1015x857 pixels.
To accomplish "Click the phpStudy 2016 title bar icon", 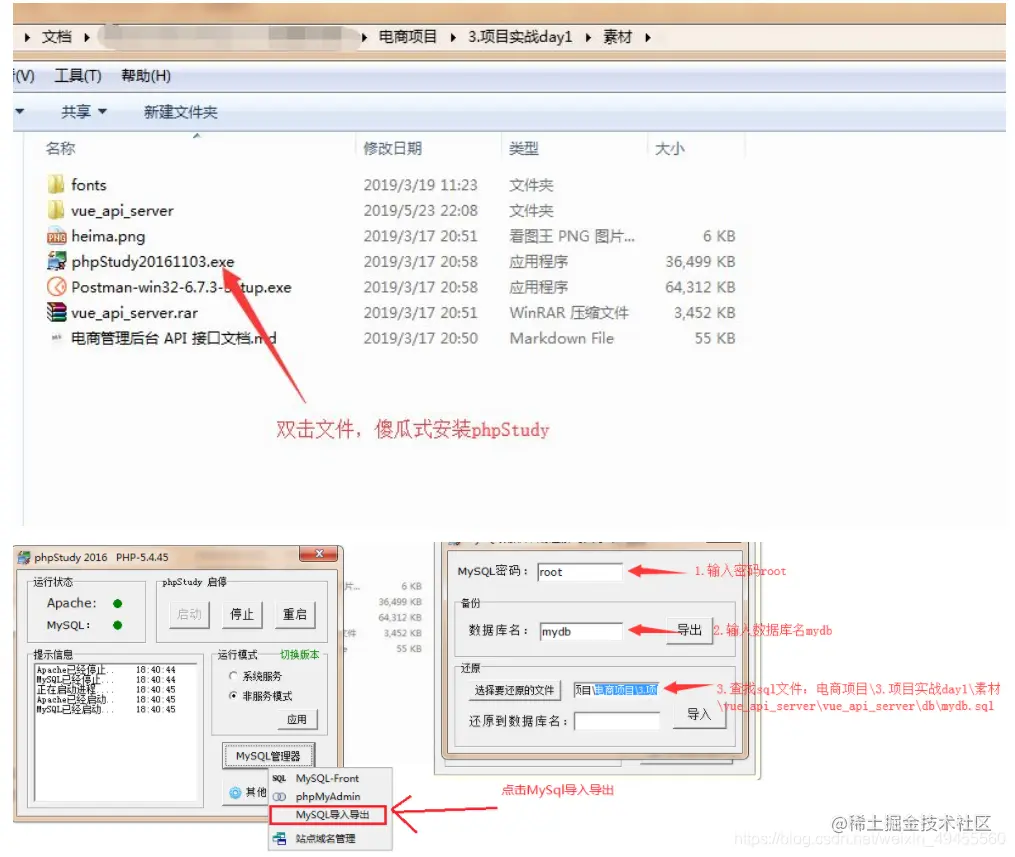I will point(24,557).
